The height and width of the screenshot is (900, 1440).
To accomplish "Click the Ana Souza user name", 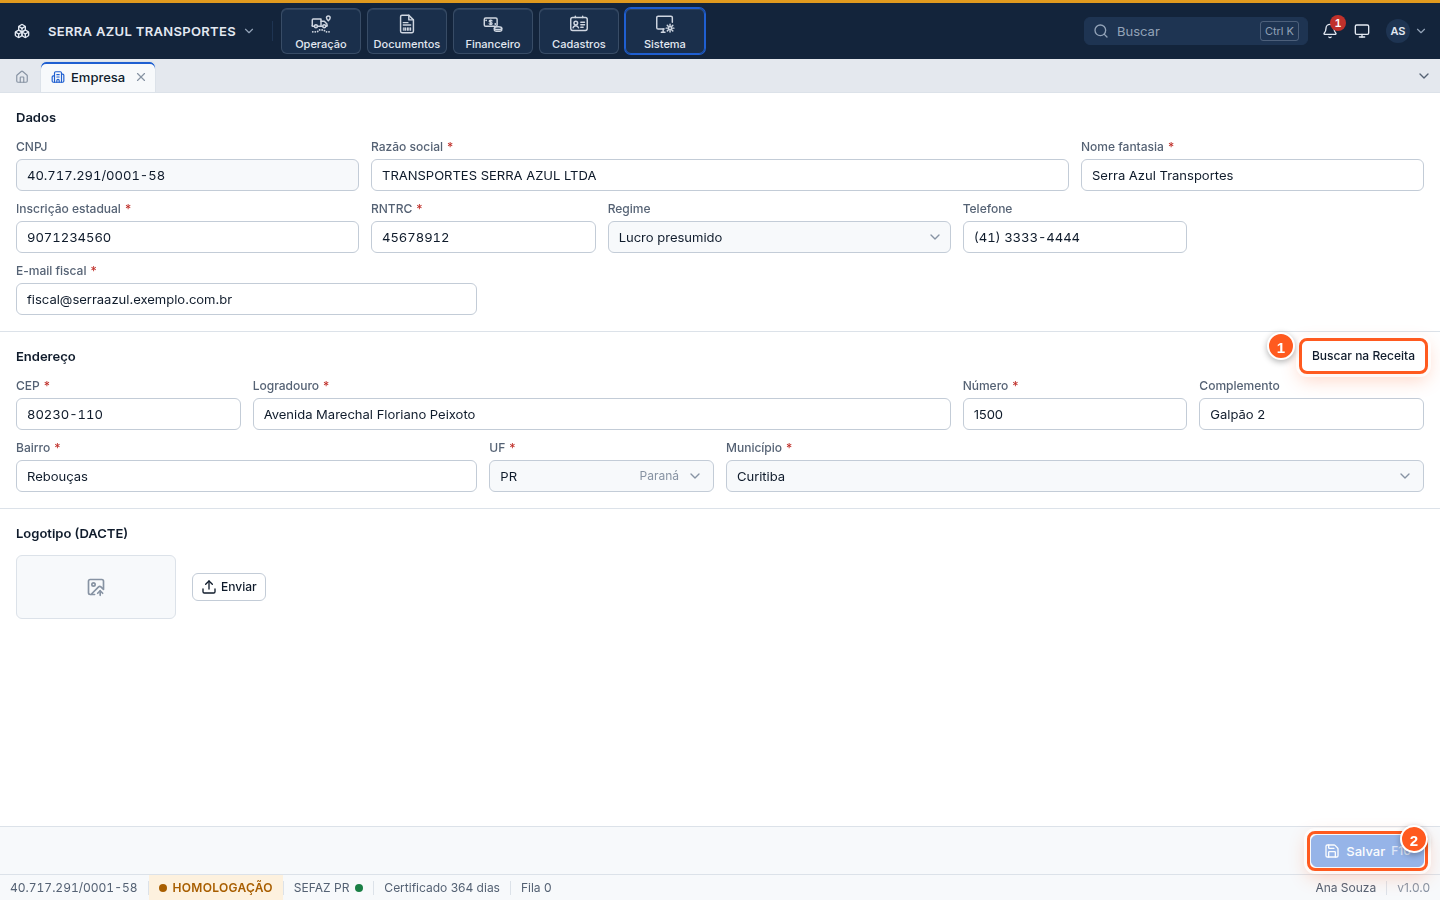I will (1346, 888).
